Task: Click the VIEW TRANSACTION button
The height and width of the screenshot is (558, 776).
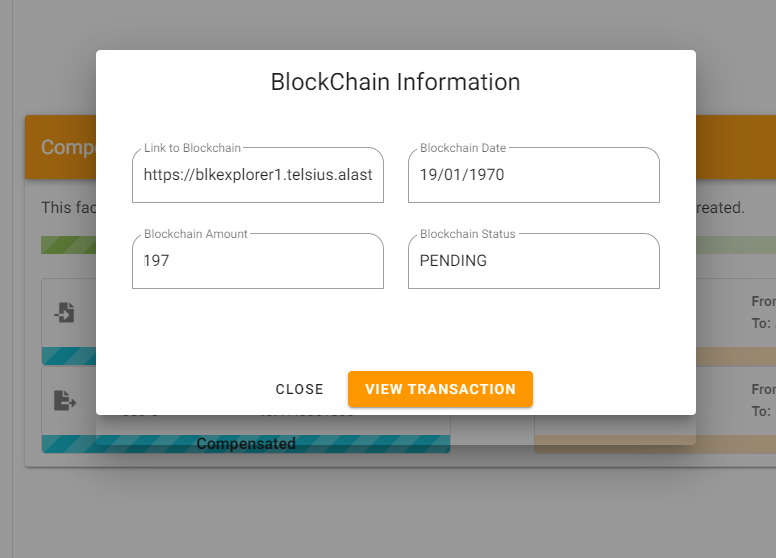Action: click(440, 389)
